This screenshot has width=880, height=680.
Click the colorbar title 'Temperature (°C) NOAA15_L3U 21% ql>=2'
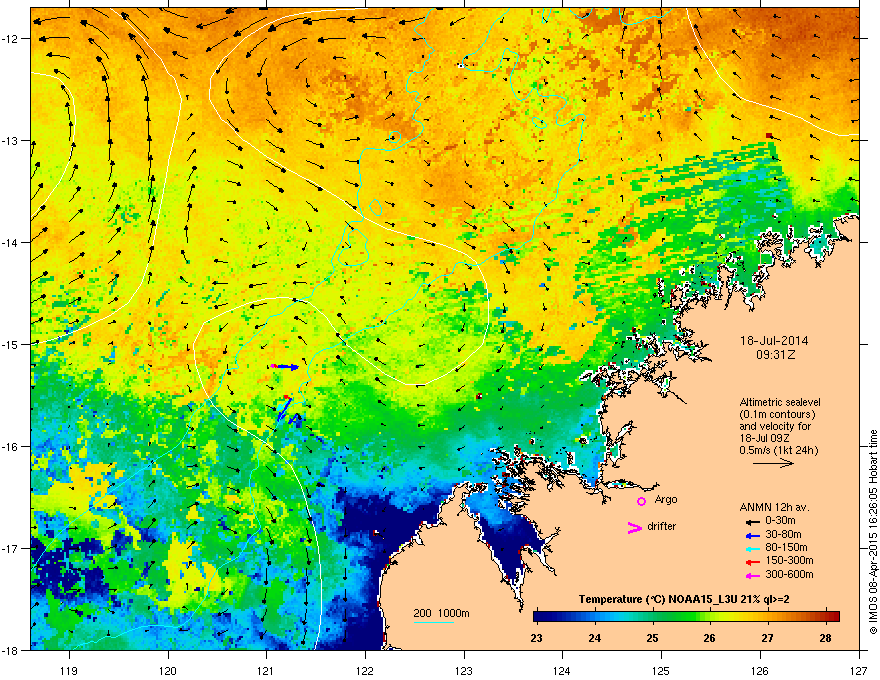click(684, 599)
